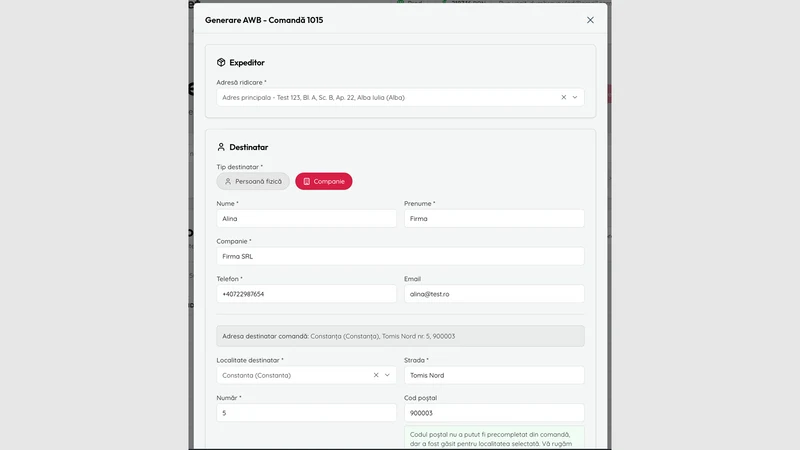800x450 pixels.
Task: Clear the Localitate destinatar selection
Action: point(376,375)
